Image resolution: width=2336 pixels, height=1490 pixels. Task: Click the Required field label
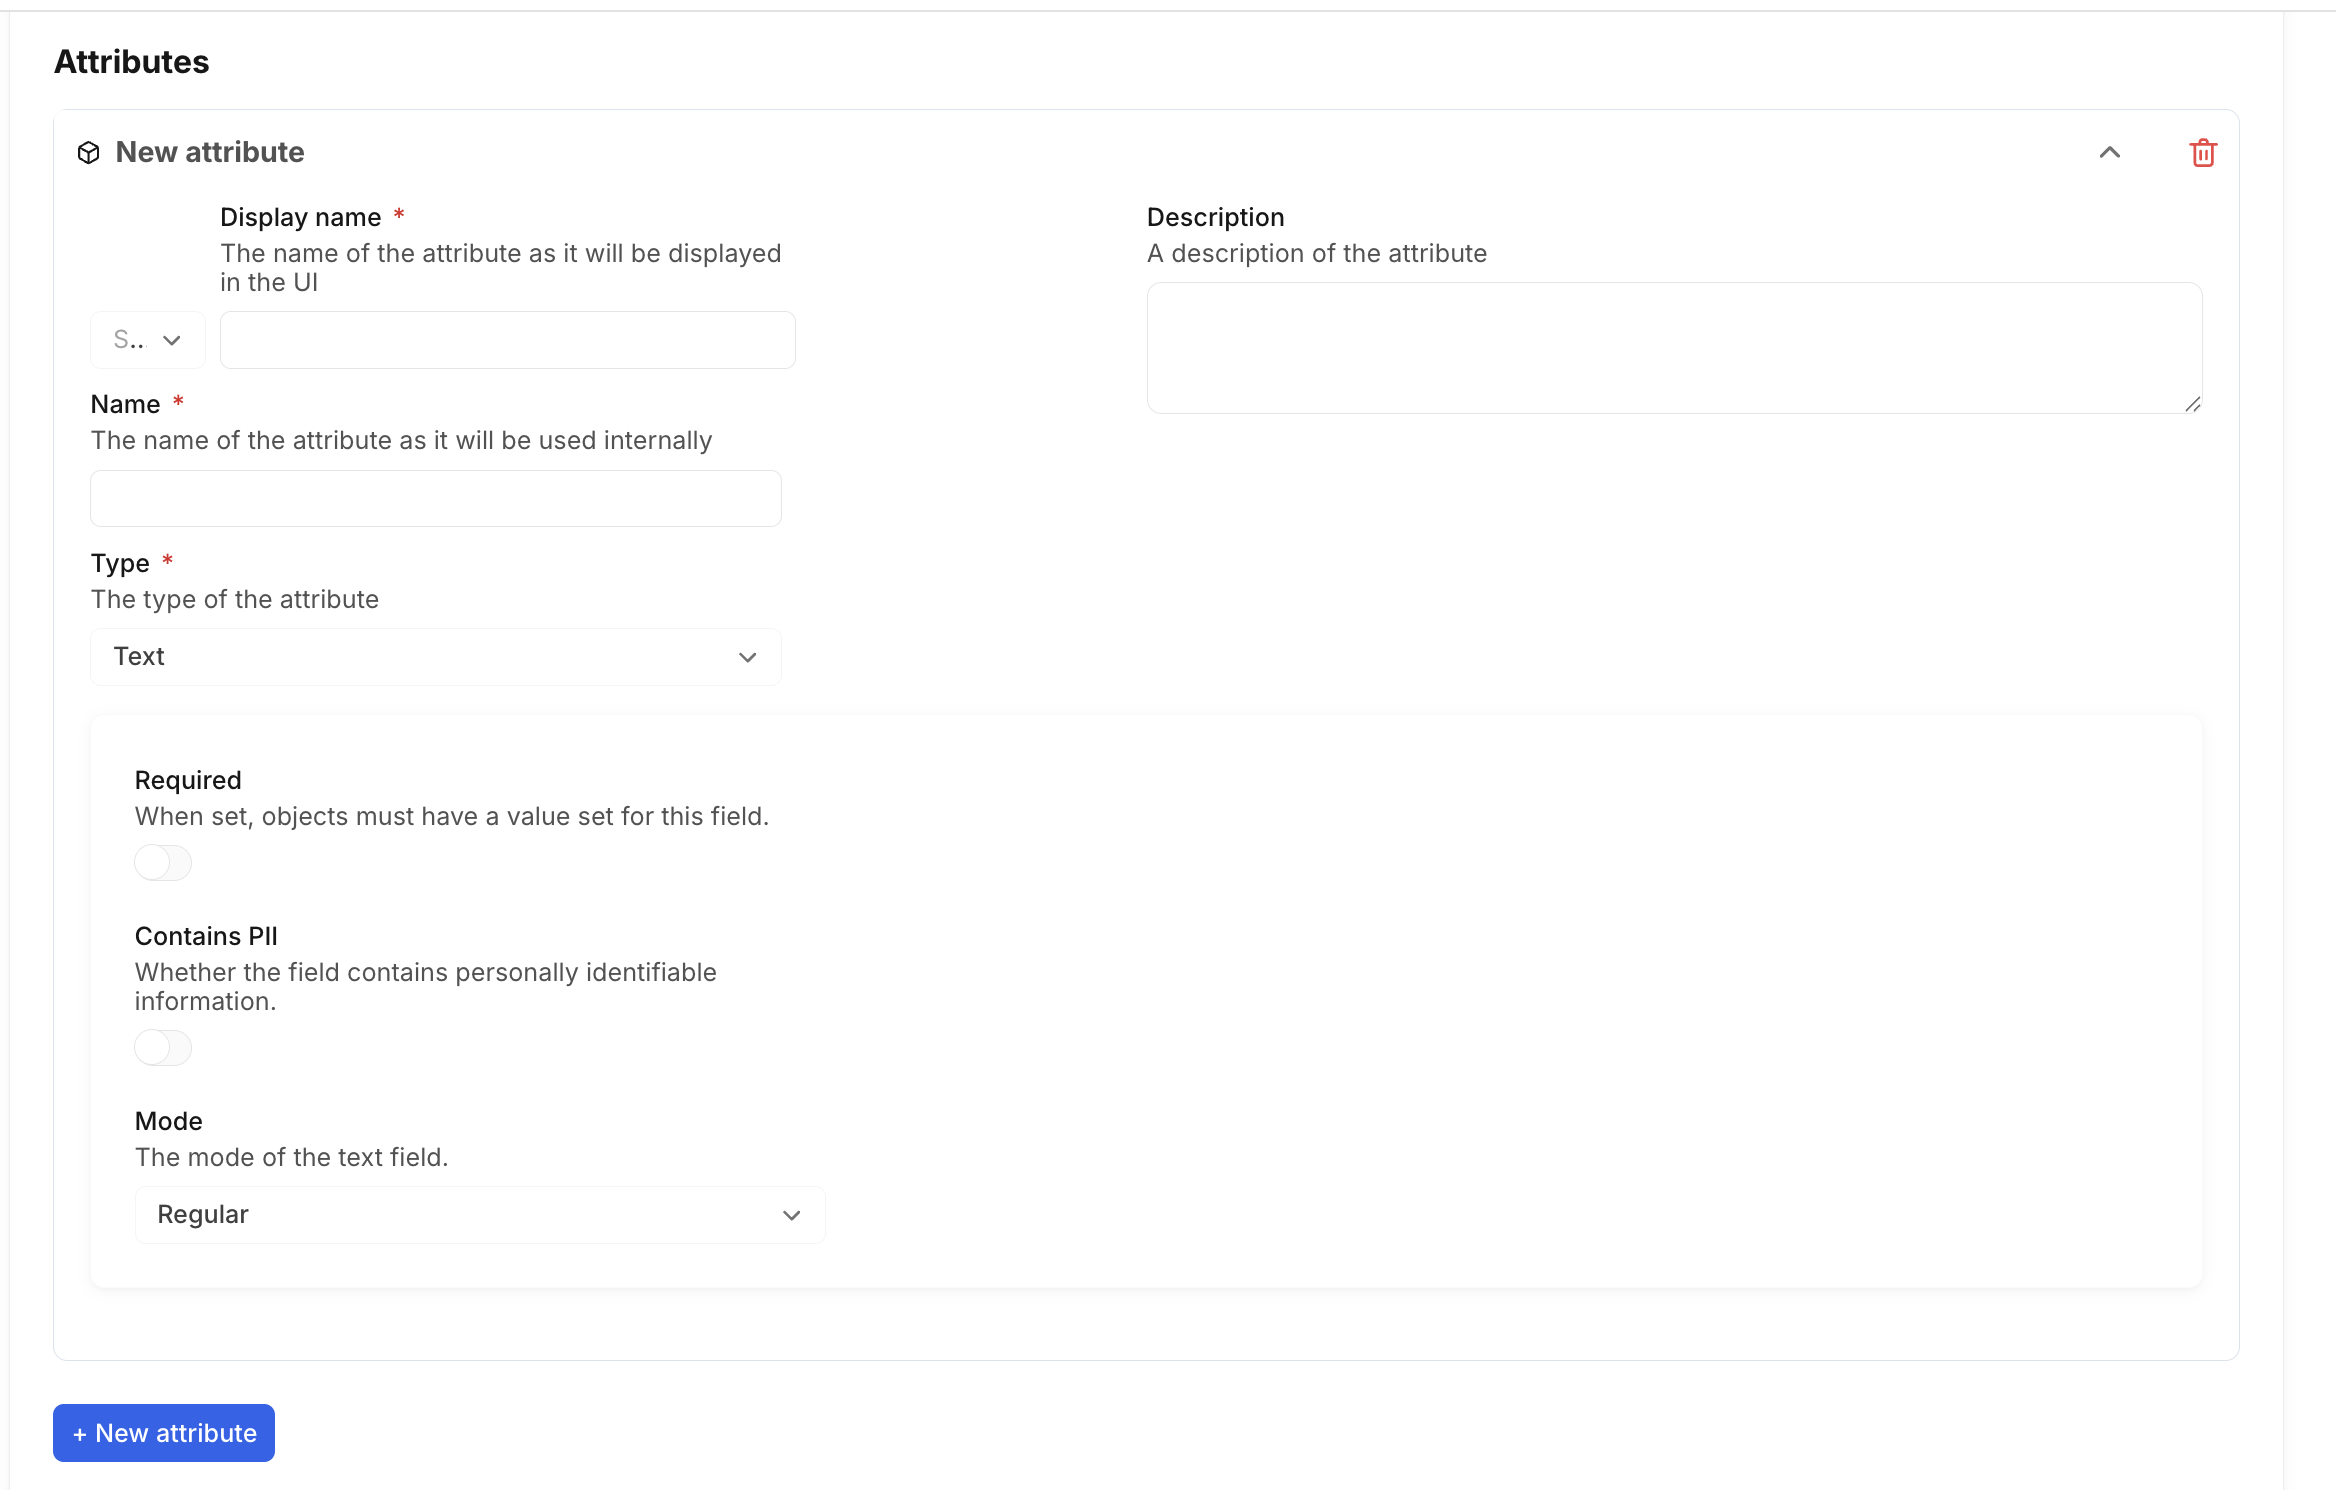pyautogui.click(x=188, y=780)
